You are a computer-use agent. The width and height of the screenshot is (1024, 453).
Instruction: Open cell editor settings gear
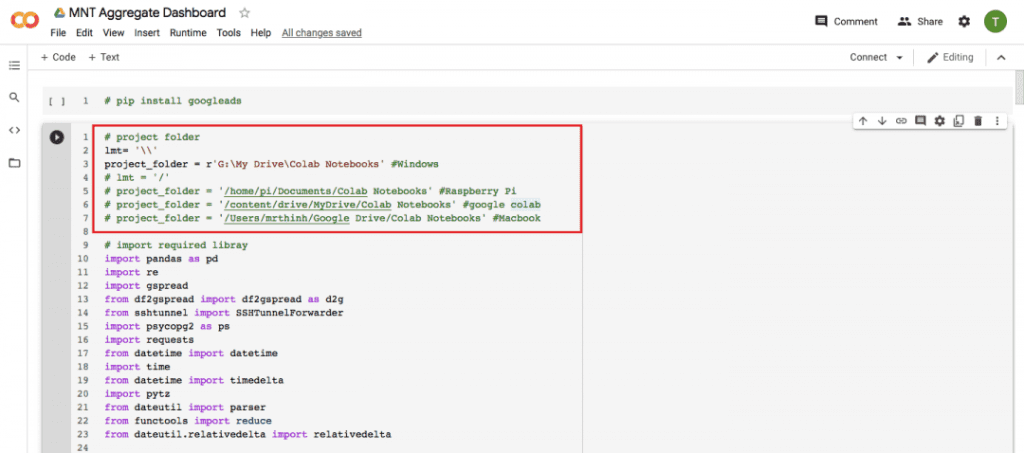[x=940, y=121]
